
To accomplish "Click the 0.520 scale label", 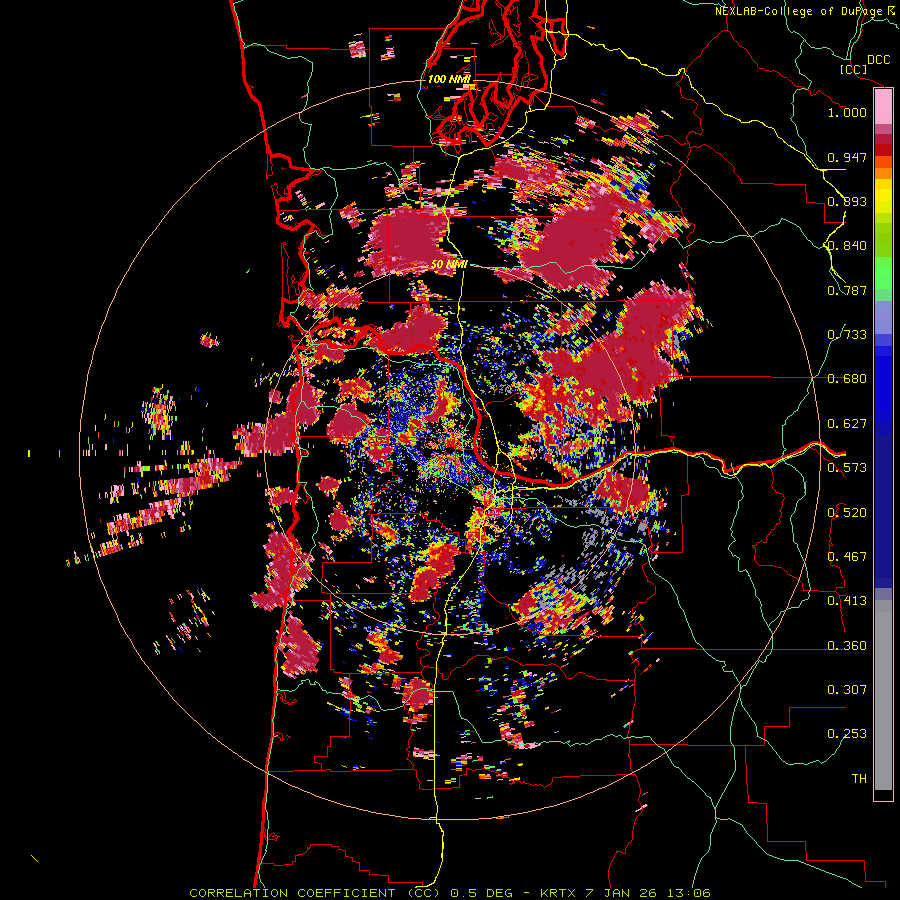I will 847,513.
